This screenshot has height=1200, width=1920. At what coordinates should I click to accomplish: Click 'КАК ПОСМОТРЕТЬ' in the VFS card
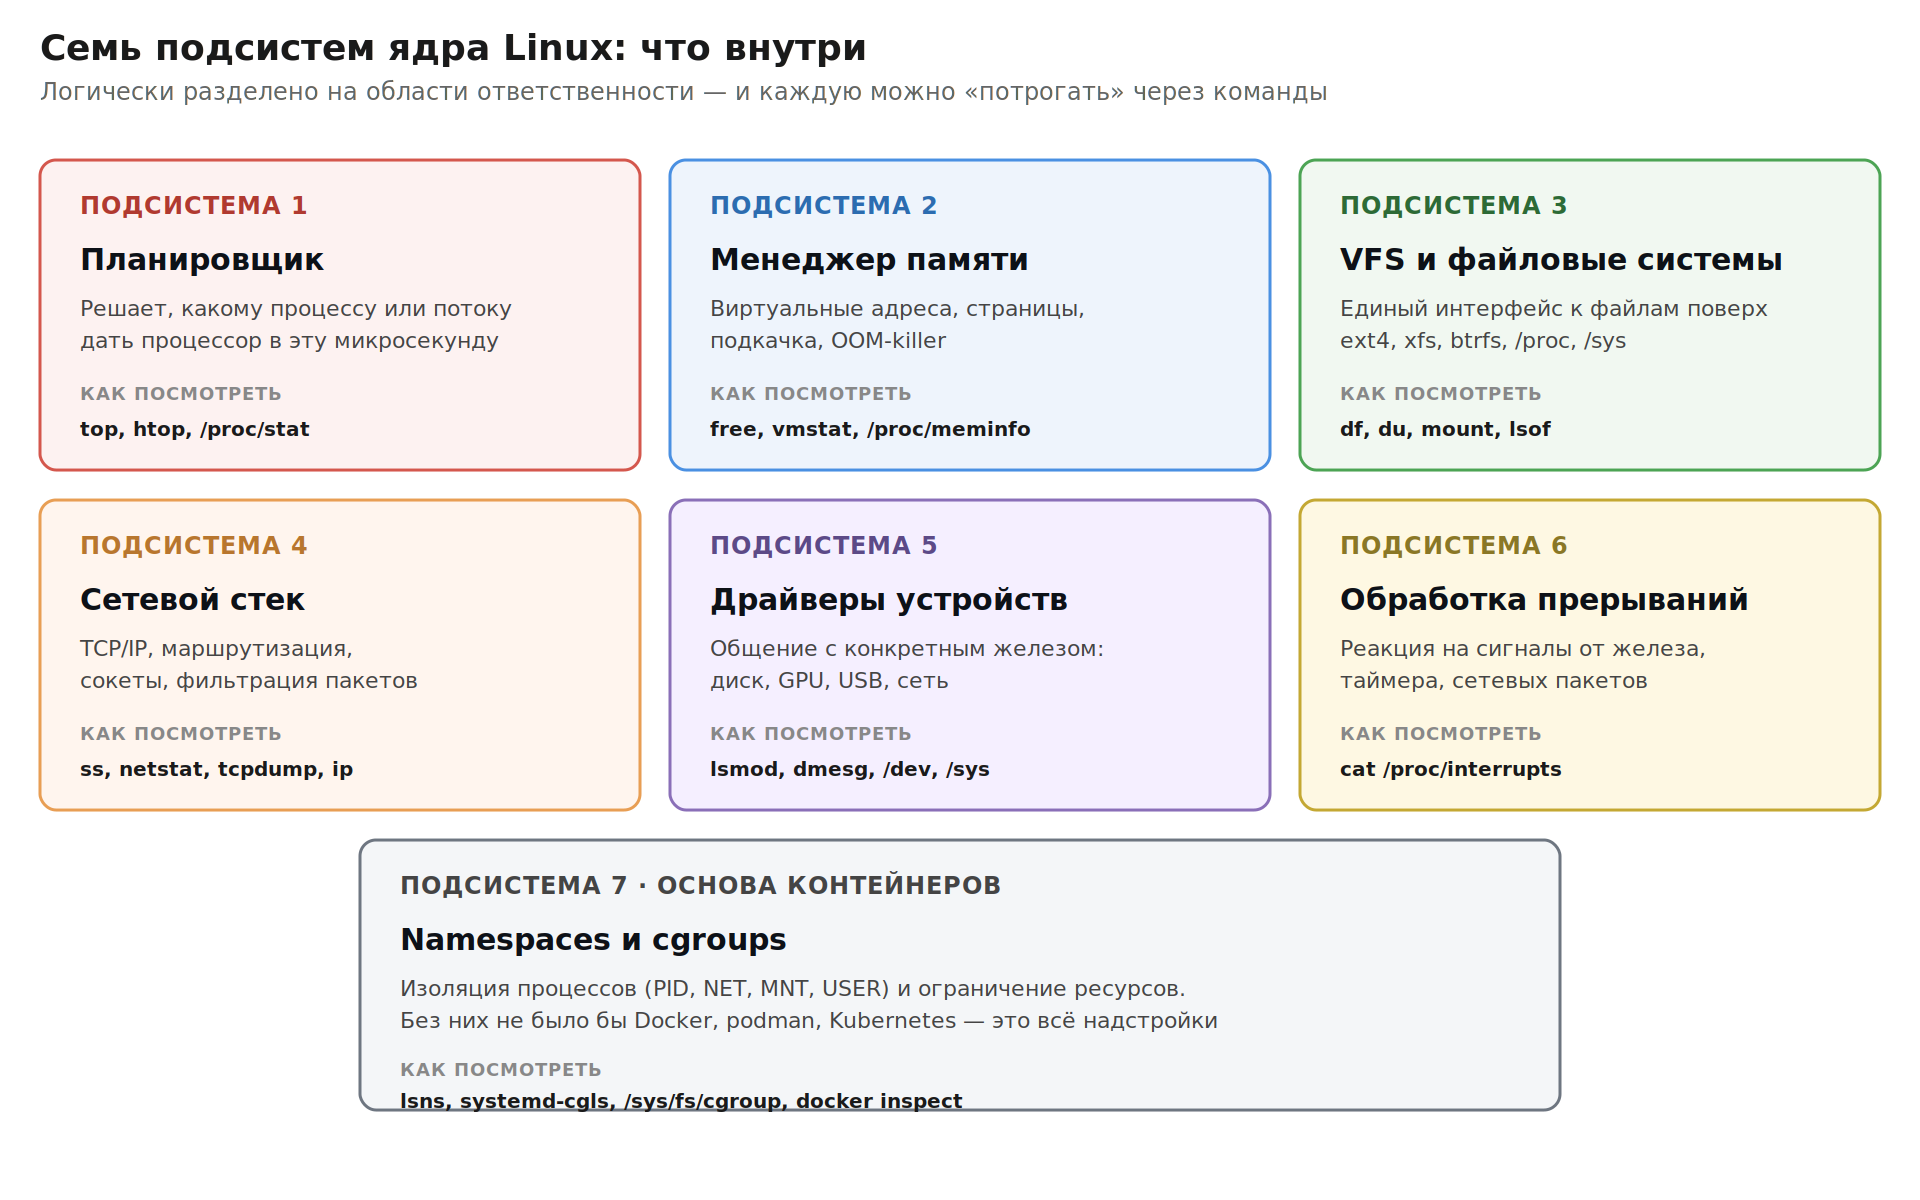(1440, 394)
